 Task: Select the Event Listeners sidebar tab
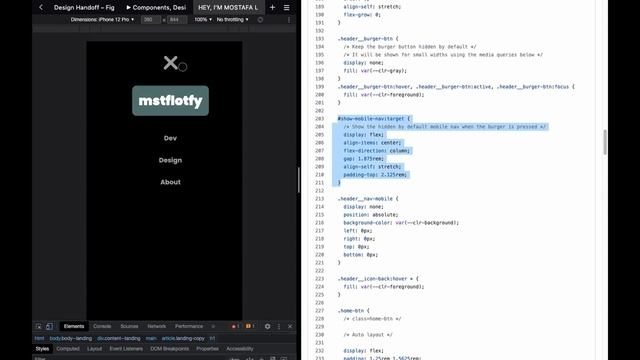tap(126, 349)
